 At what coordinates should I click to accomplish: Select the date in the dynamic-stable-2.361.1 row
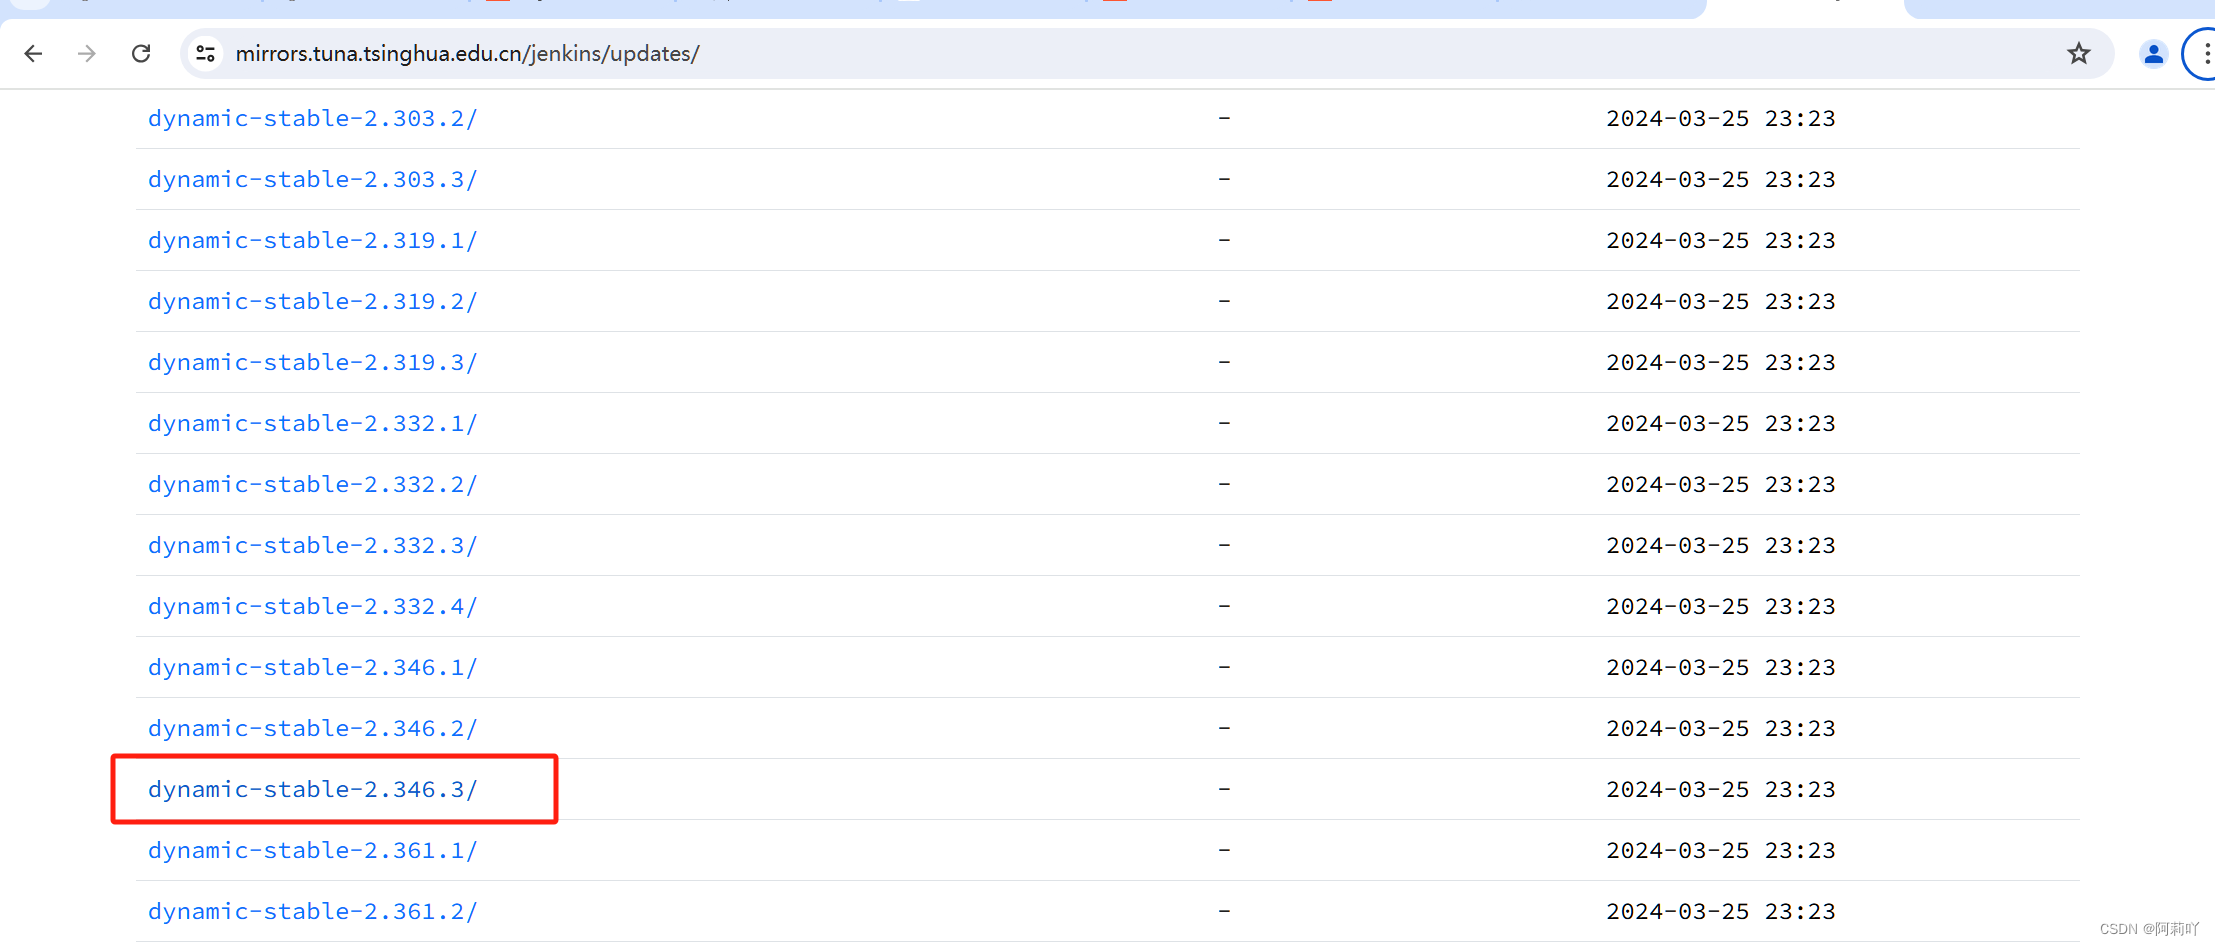click(x=1721, y=850)
